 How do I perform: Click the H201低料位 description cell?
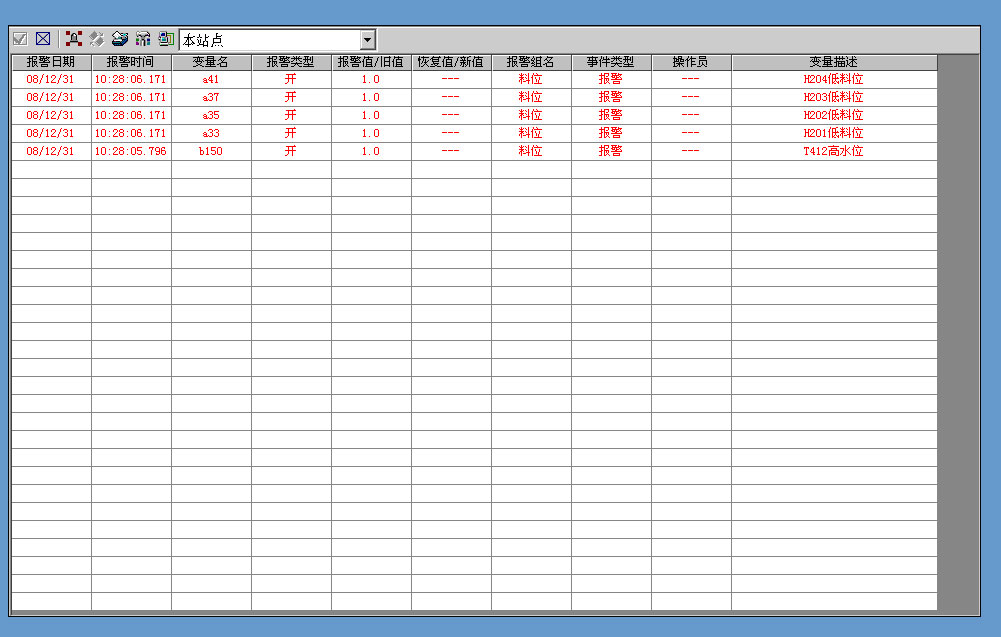pyautogui.click(x=834, y=133)
